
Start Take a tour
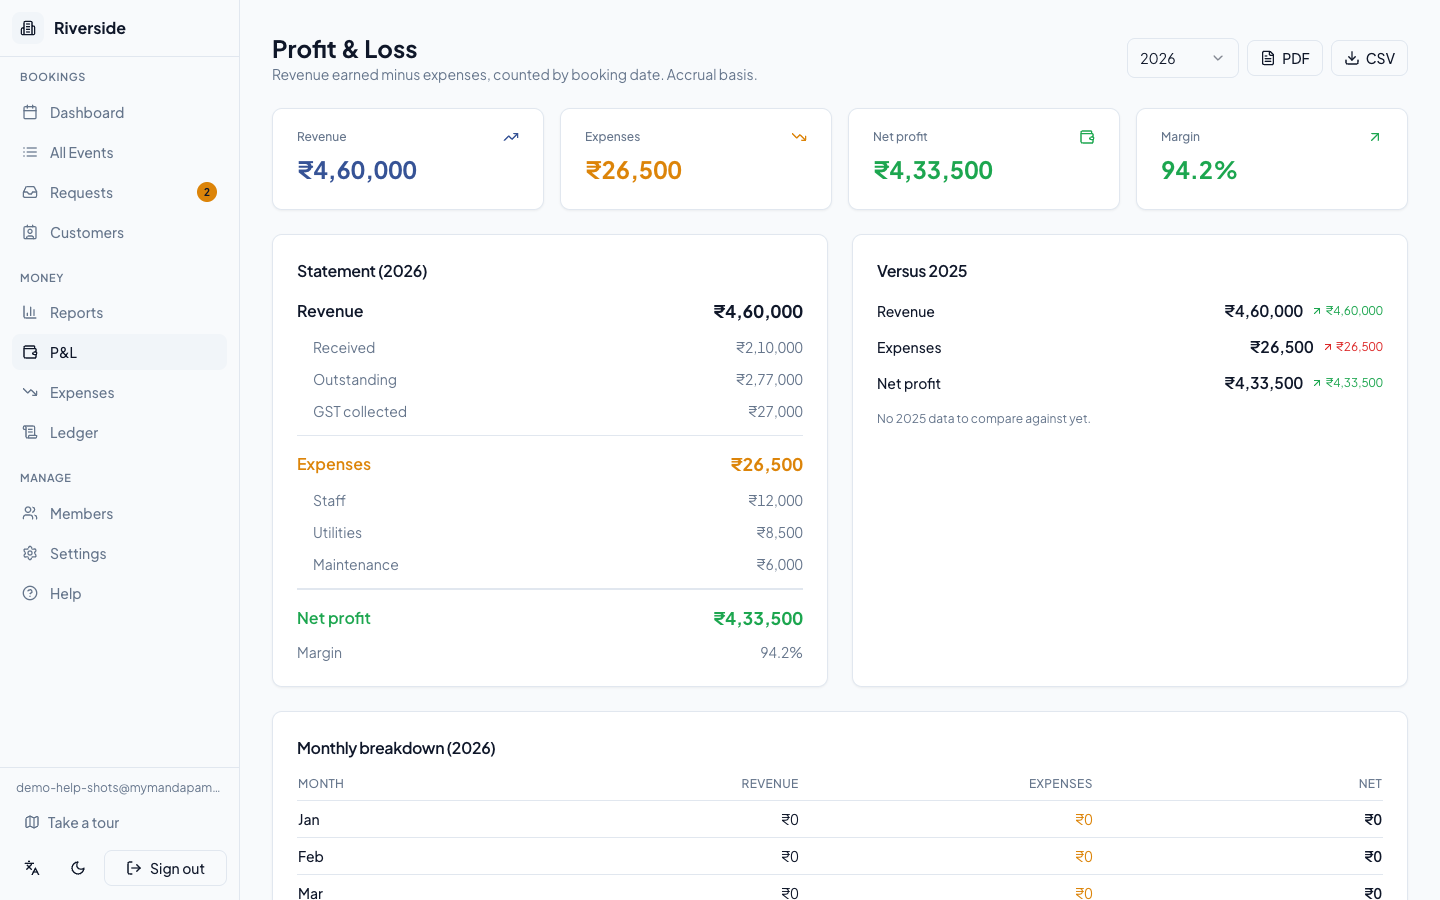(x=119, y=822)
